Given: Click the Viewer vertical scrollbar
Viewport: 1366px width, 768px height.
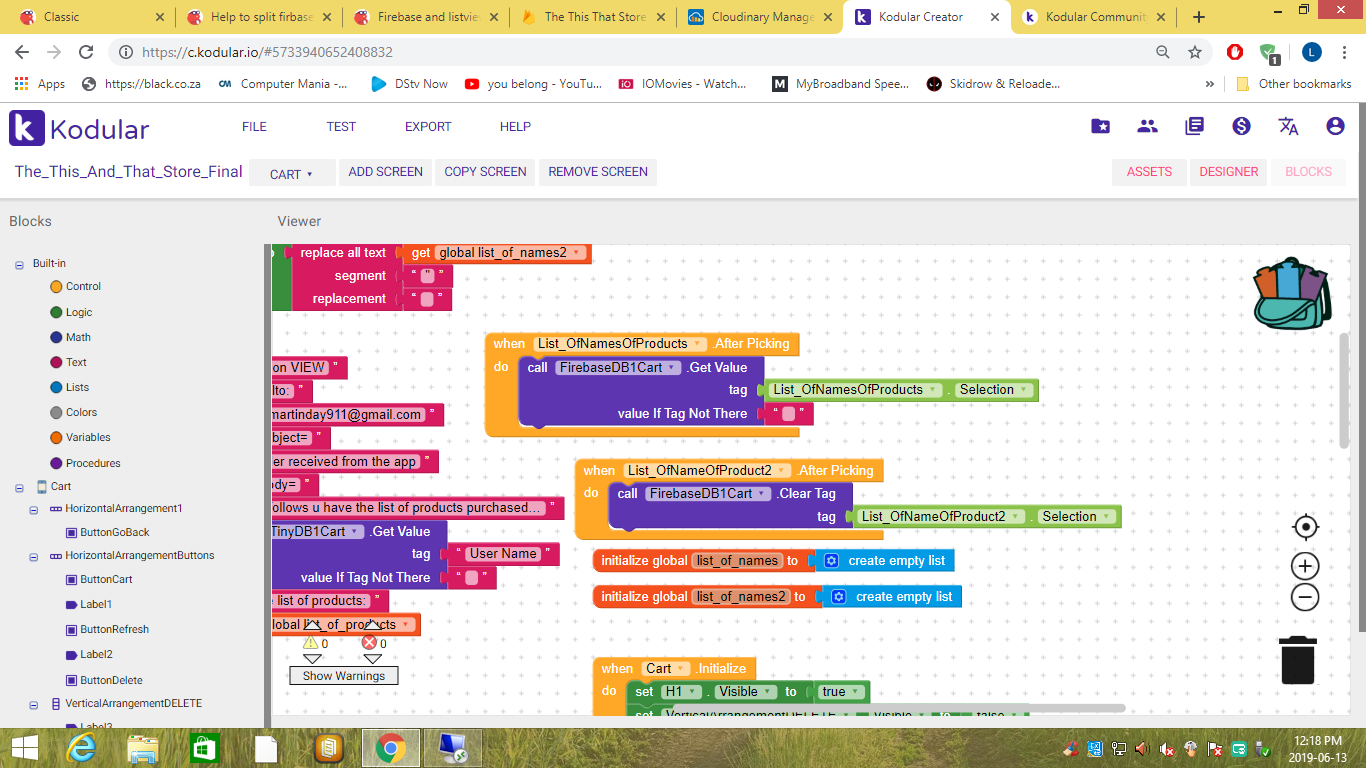Looking at the screenshot, I should point(1344,391).
